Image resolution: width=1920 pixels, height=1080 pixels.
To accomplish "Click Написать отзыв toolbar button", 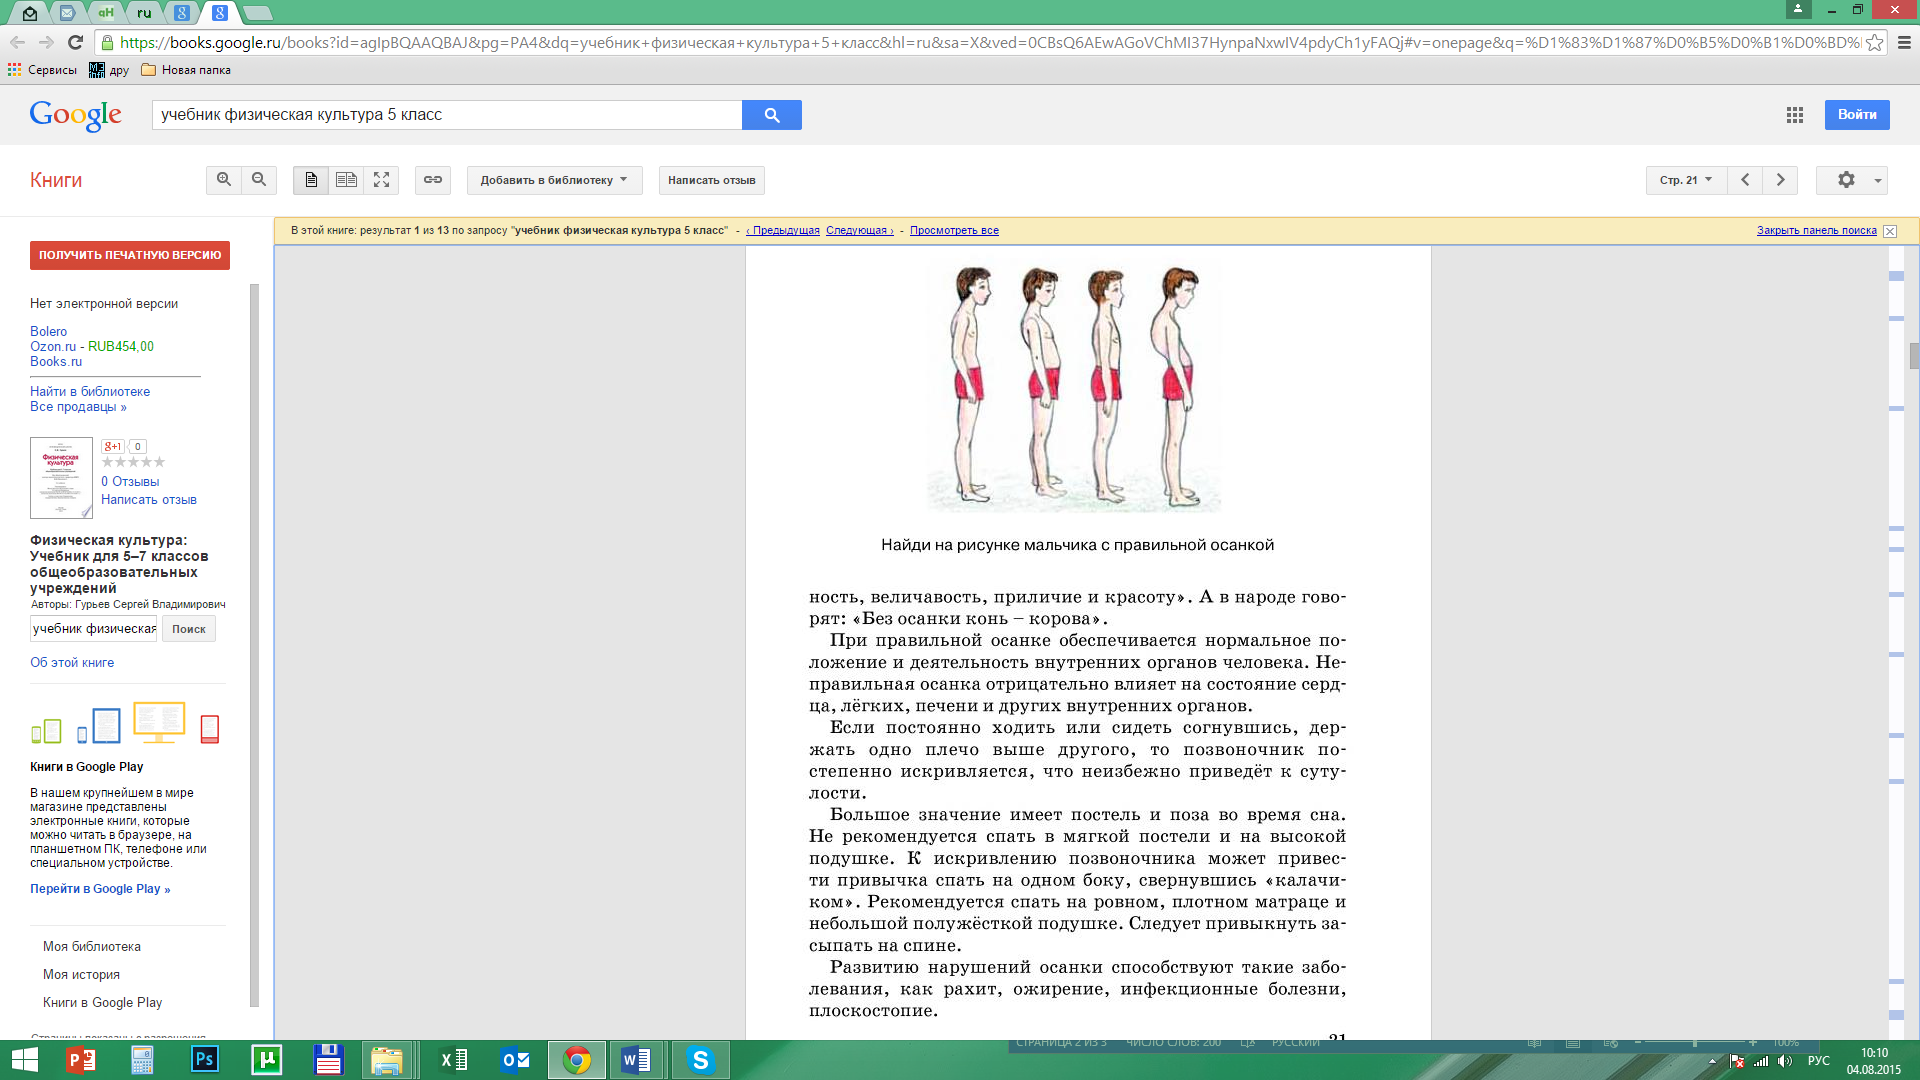I will click(x=712, y=180).
